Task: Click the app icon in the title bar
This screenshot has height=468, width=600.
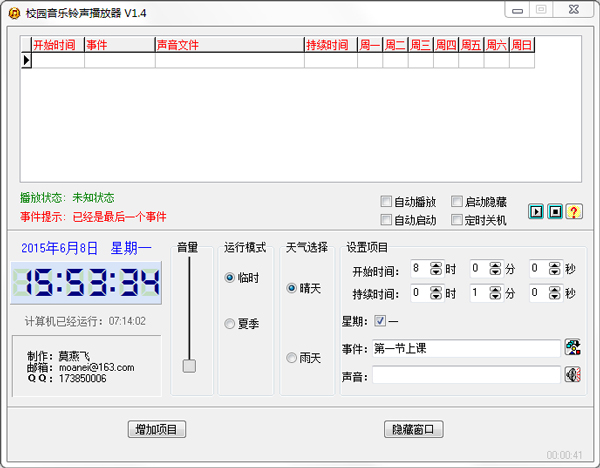Action: click(x=14, y=11)
